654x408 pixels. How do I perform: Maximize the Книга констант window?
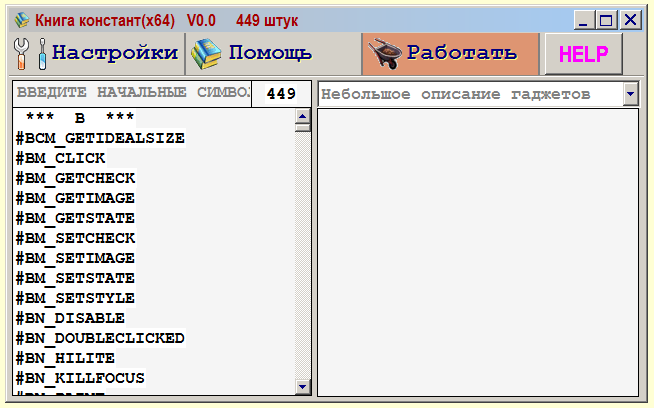click(606, 20)
